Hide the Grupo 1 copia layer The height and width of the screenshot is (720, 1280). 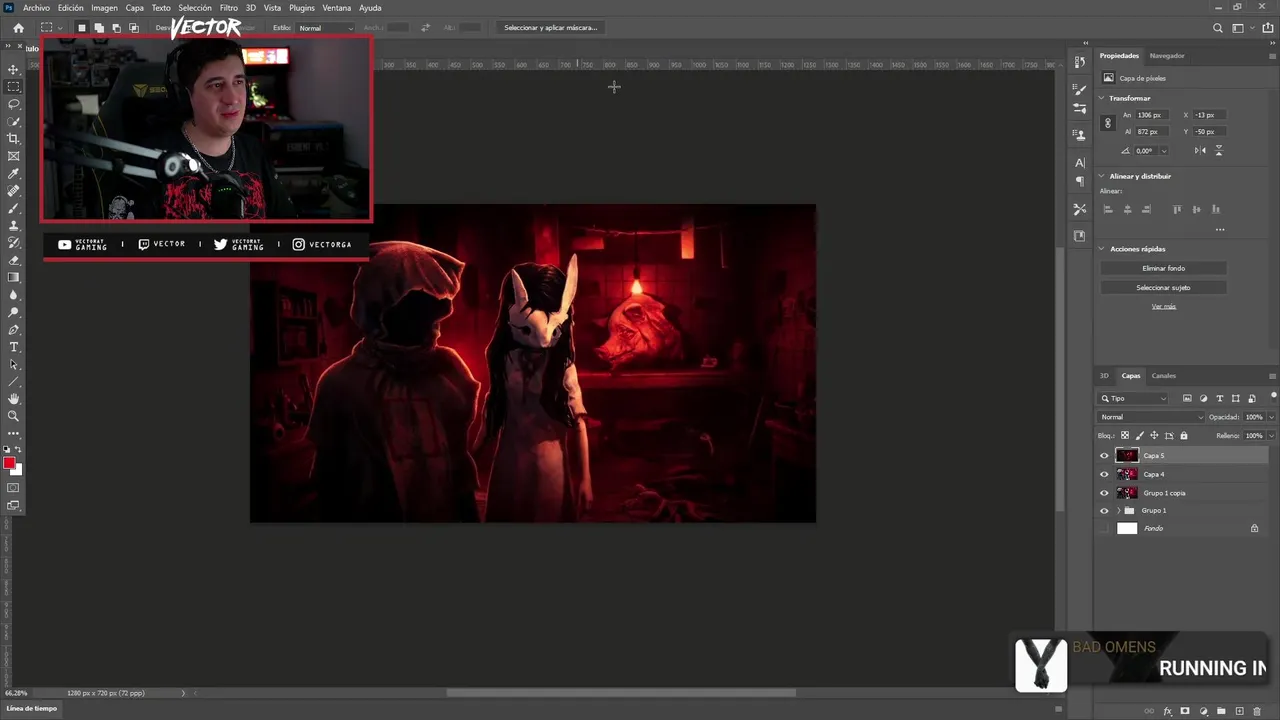pyautogui.click(x=1105, y=493)
